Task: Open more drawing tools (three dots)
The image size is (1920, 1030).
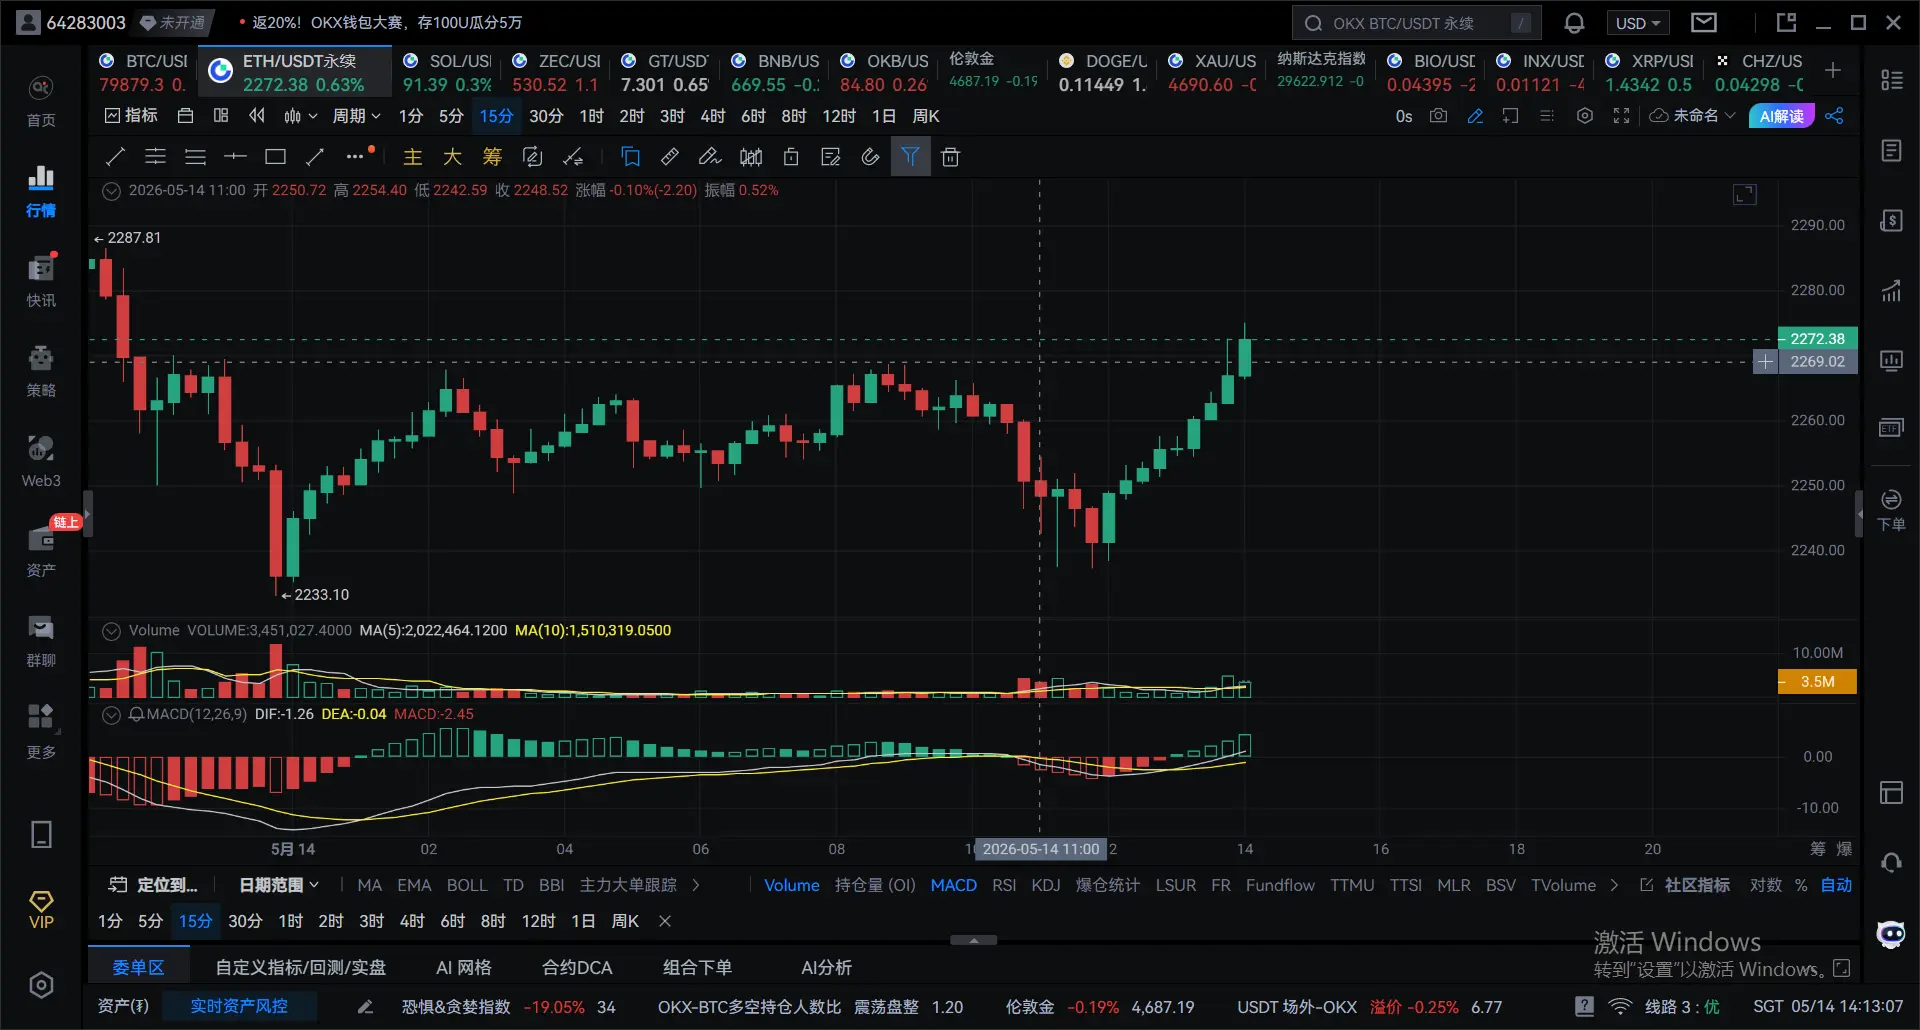Action: point(355,156)
